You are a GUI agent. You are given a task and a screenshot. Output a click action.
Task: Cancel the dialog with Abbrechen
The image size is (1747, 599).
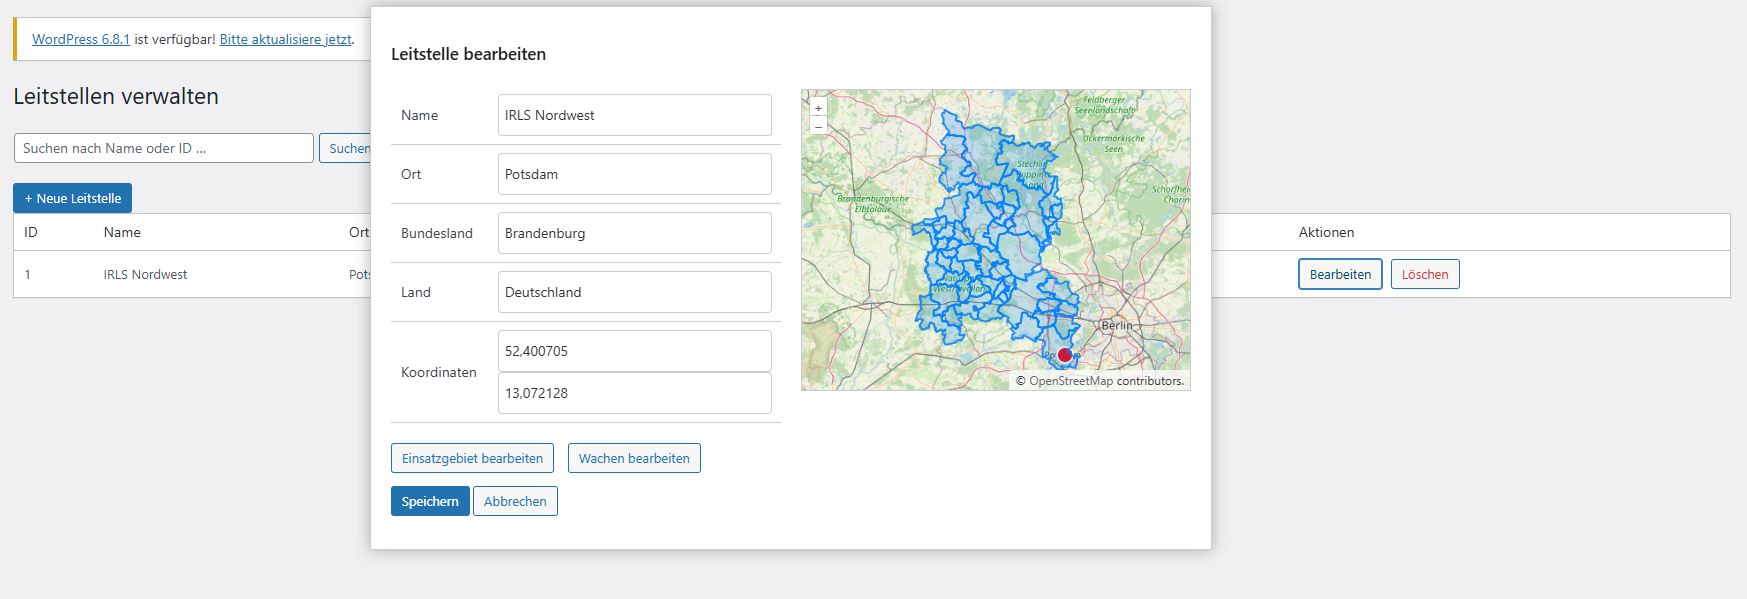pos(515,501)
